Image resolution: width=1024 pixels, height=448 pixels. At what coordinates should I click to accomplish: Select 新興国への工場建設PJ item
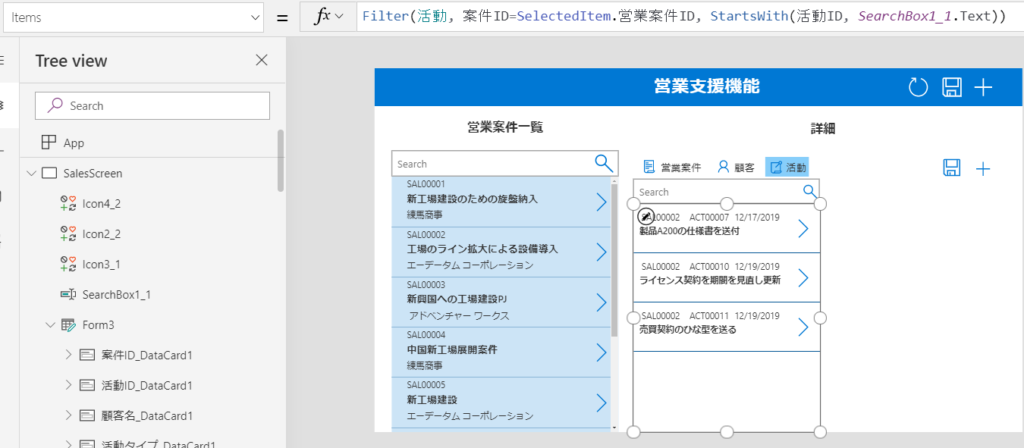pyautogui.click(x=456, y=299)
